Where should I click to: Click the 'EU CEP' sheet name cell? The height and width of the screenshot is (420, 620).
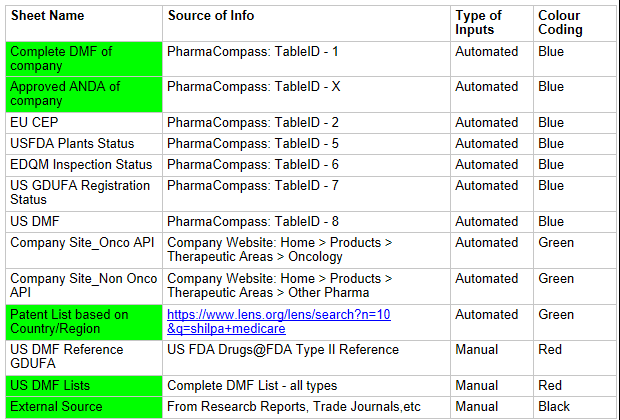(84, 123)
